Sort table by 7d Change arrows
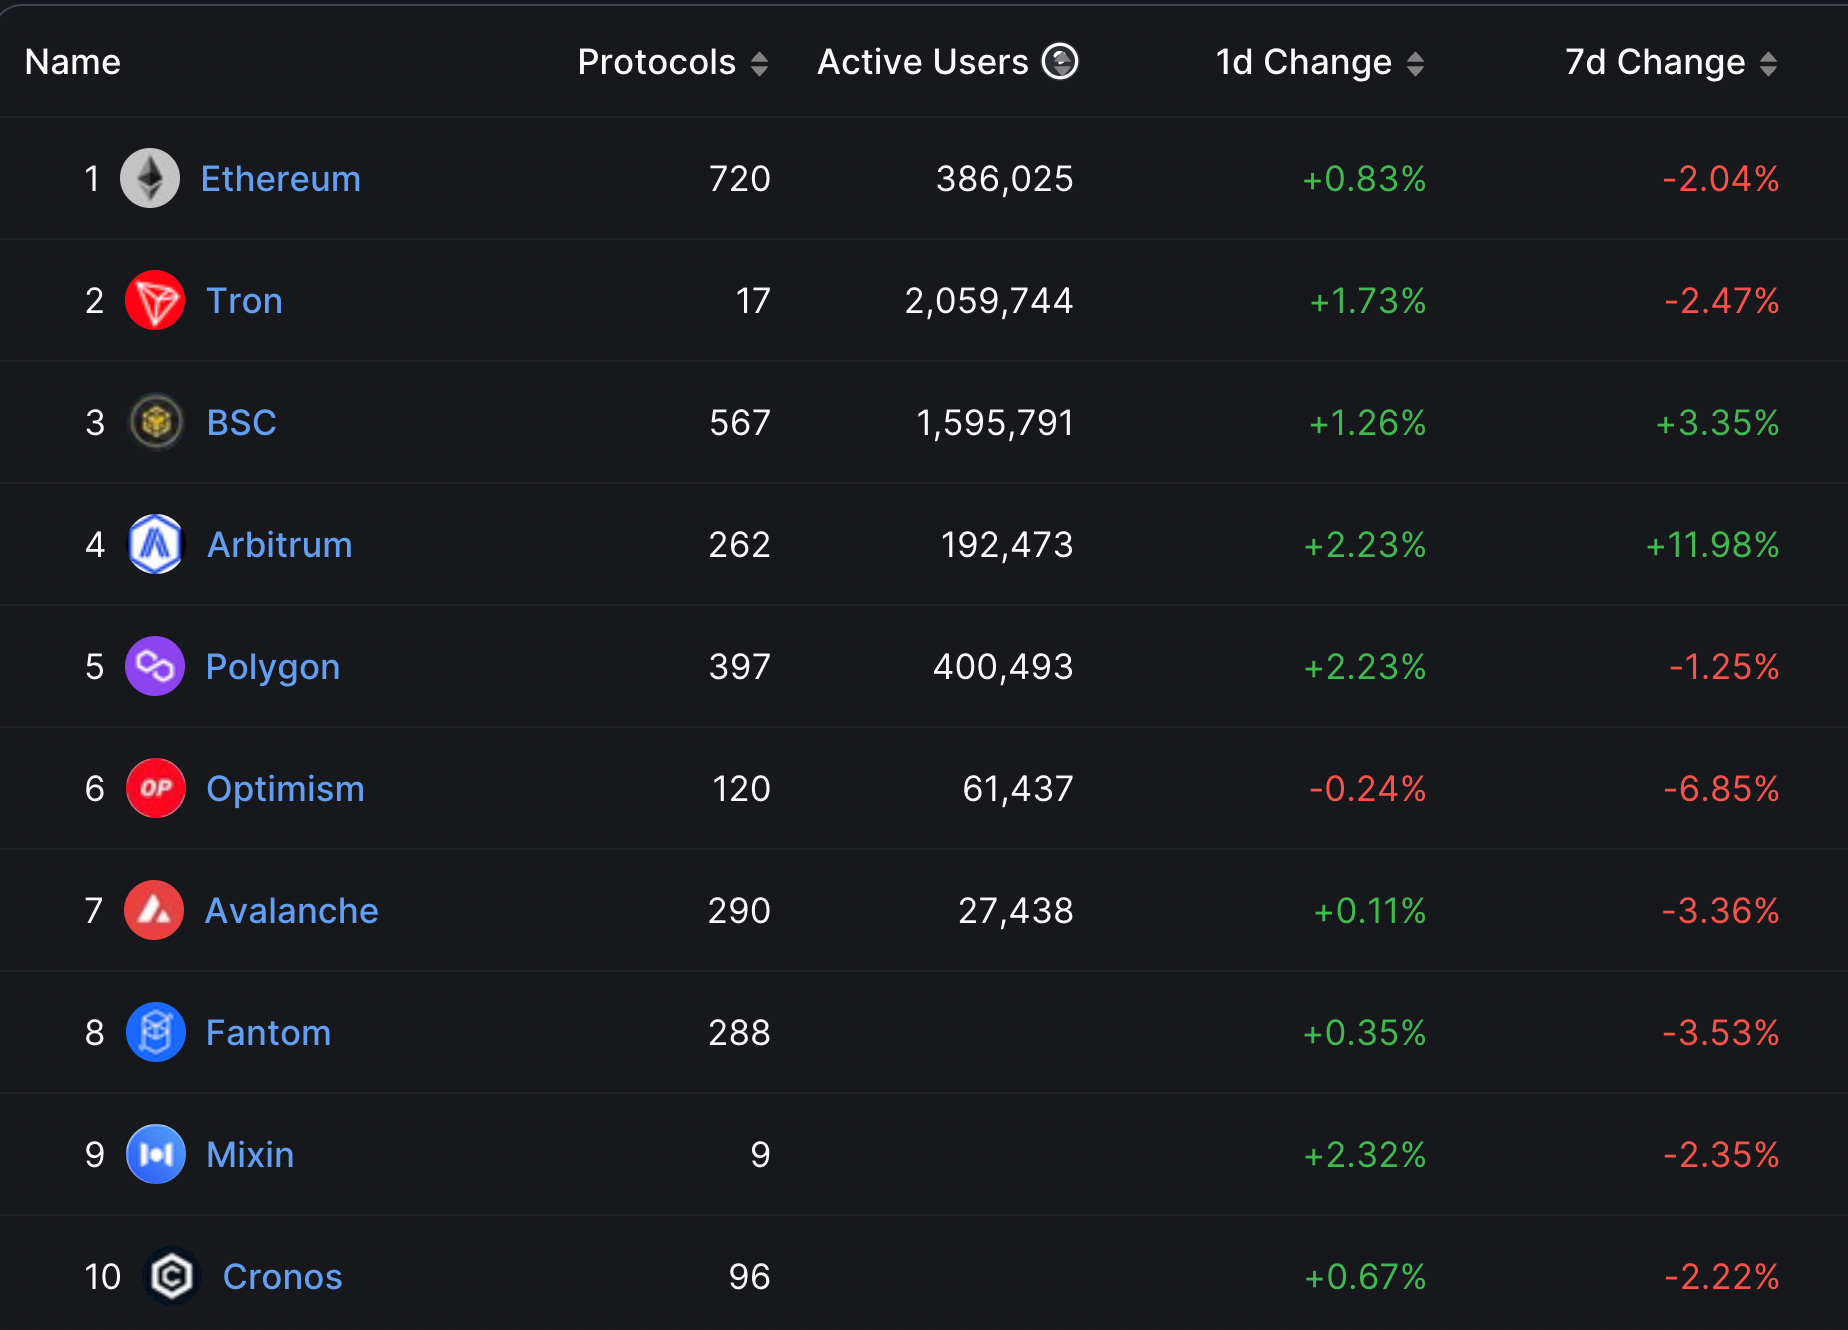This screenshot has height=1330, width=1848. pyautogui.click(x=1768, y=64)
